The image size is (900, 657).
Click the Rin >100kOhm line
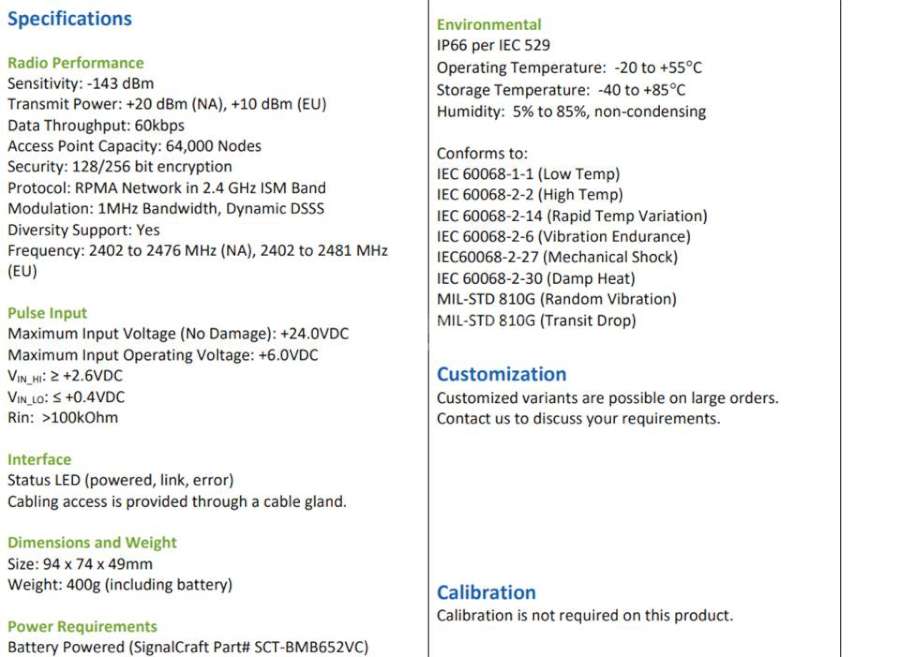pos(63,418)
